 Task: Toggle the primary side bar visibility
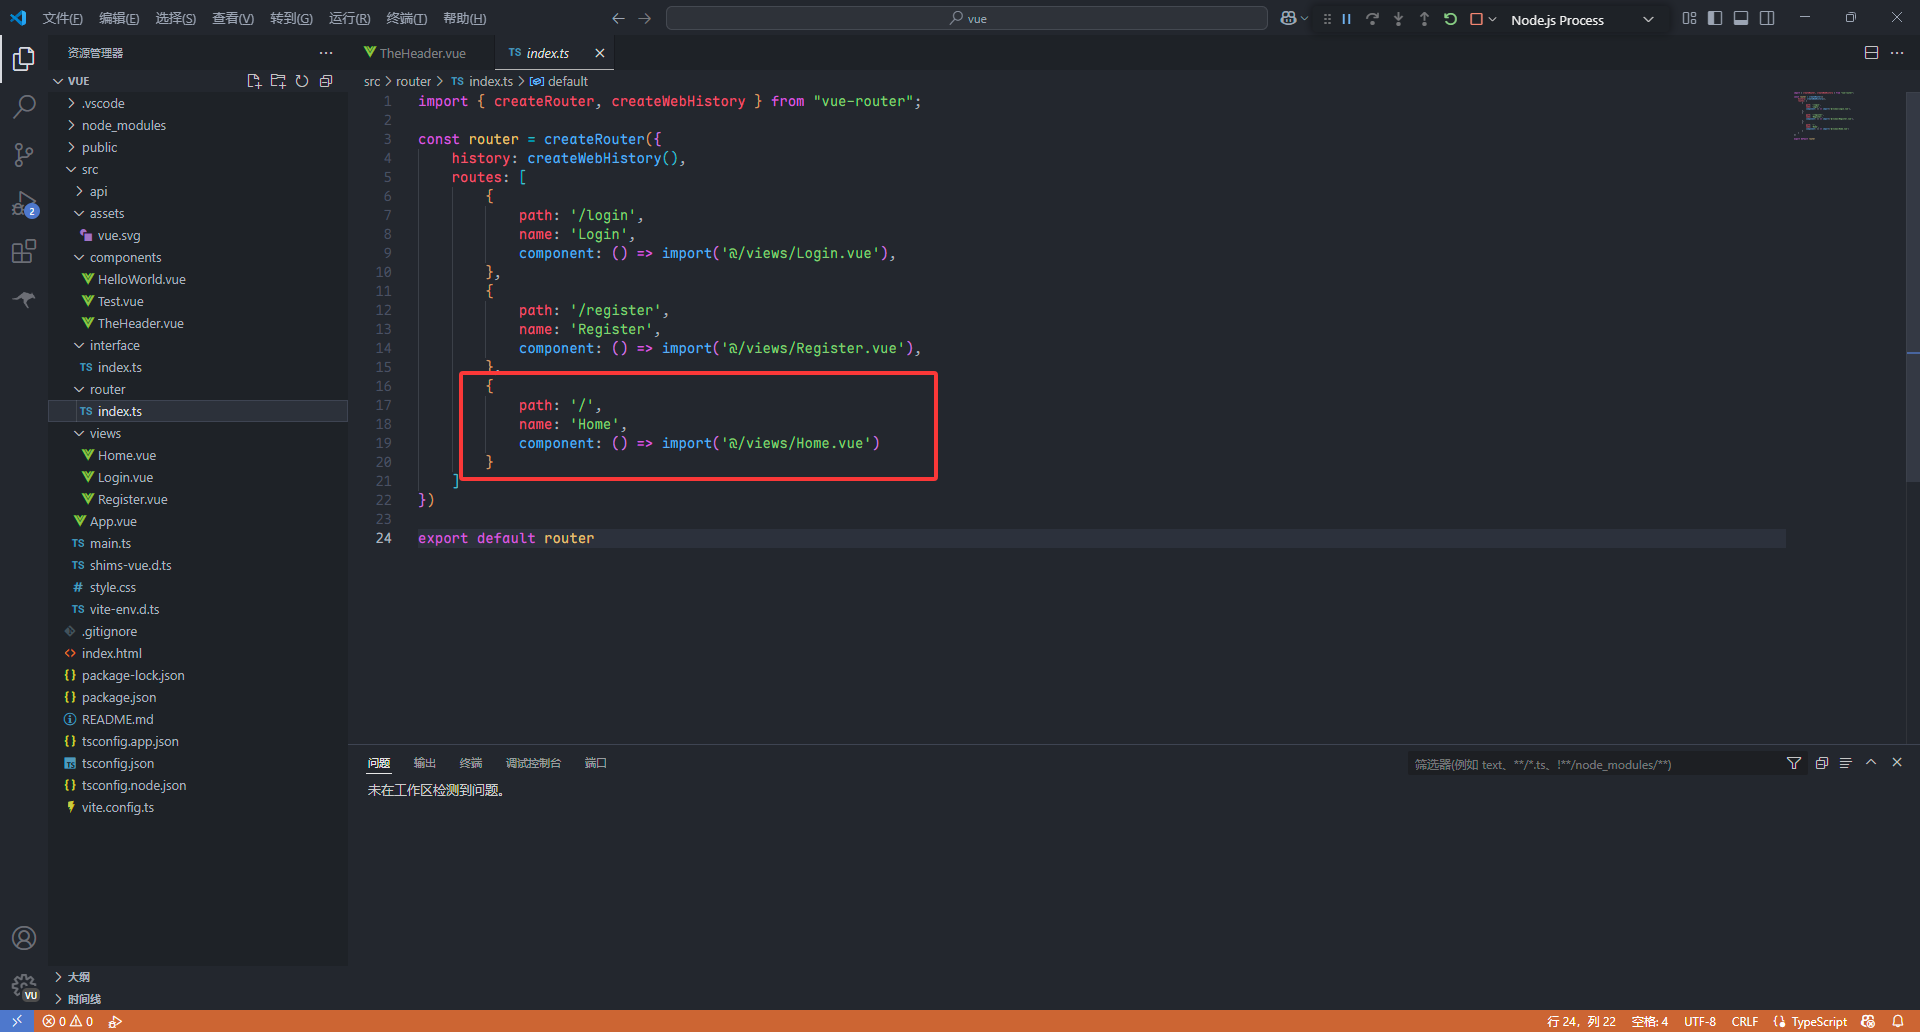click(1715, 19)
